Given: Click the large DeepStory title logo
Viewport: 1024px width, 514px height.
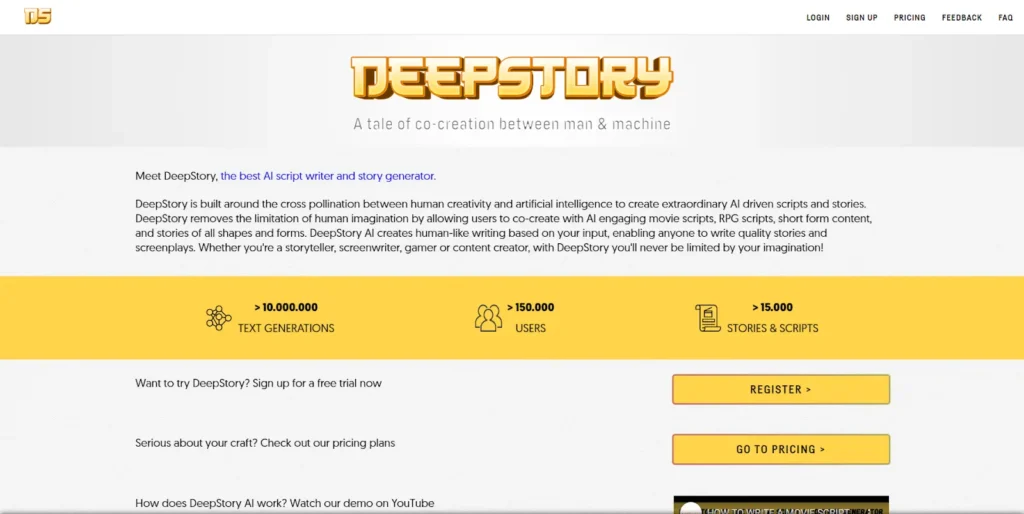Looking at the screenshot, I should click(512, 78).
